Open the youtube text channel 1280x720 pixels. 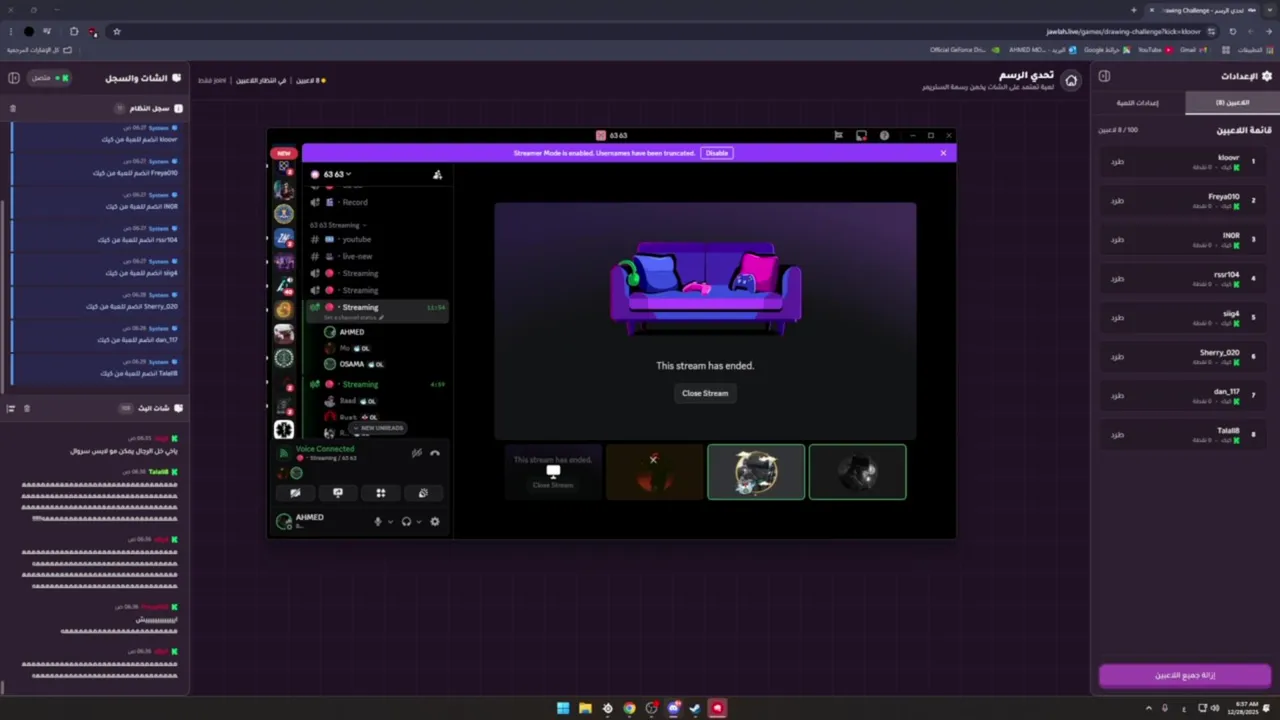(357, 239)
